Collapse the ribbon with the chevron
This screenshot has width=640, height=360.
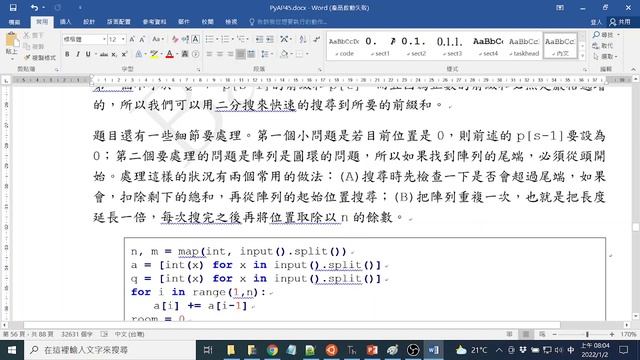[x=633, y=69]
